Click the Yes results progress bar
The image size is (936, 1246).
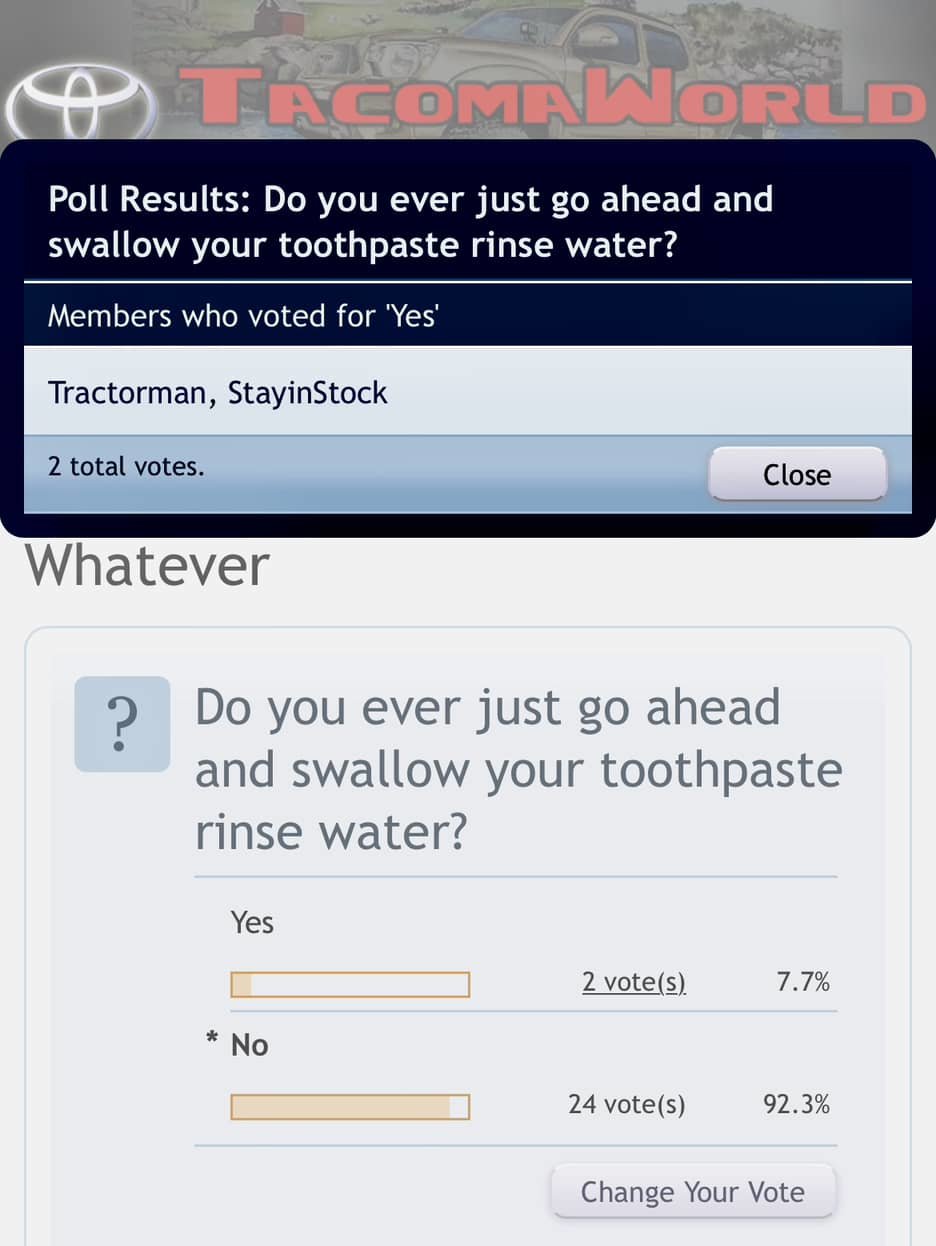point(350,985)
